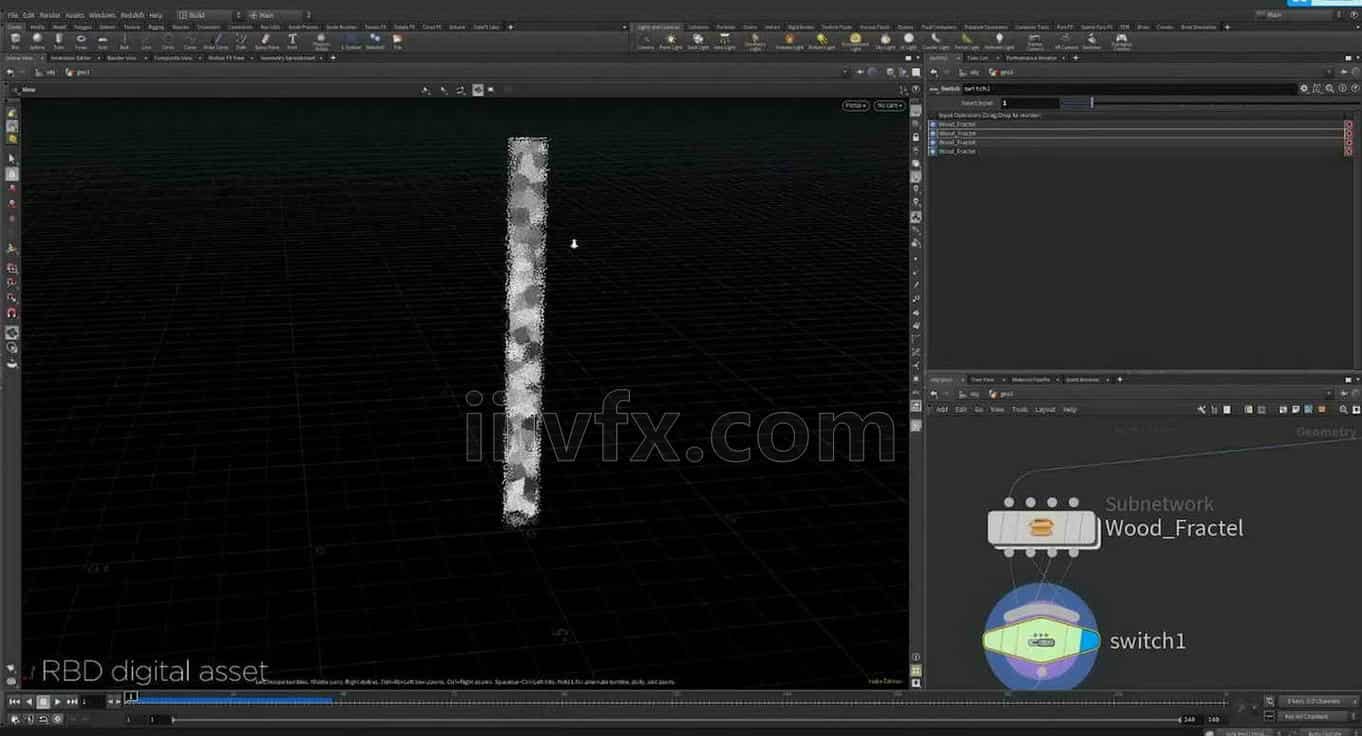Add a Spot Light
The image size is (1362, 736).
698,40
